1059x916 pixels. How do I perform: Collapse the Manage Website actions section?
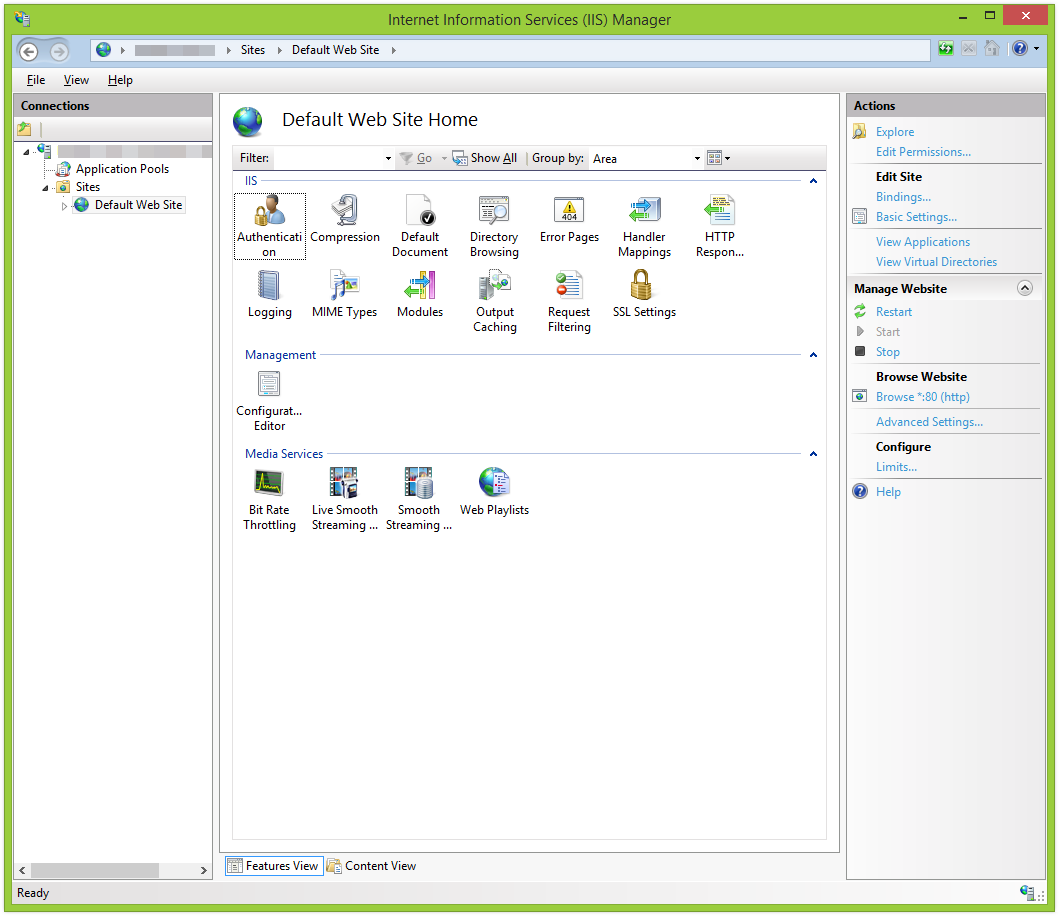pyautogui.click(x=1025, y=288)
